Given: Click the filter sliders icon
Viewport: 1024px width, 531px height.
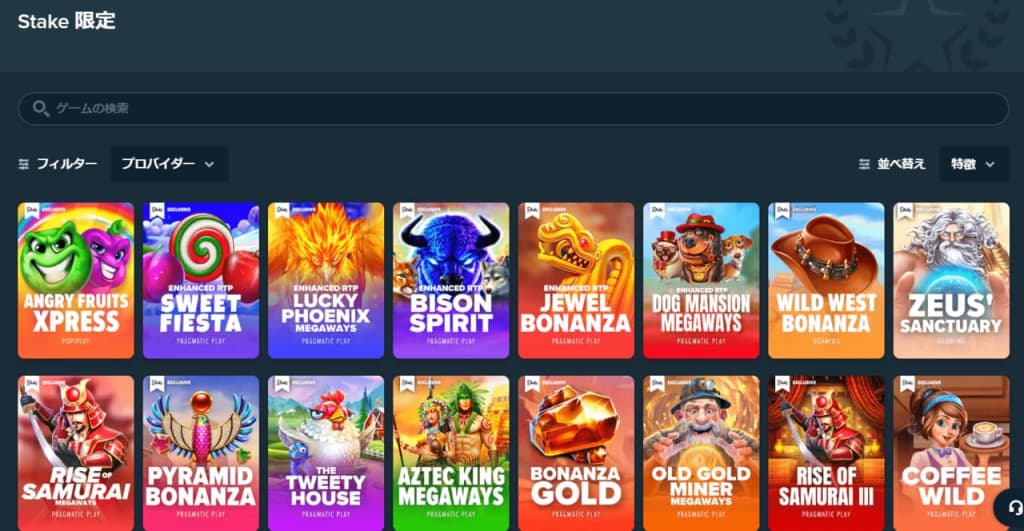Looking at the screenshot, I should tap(24, 164).
